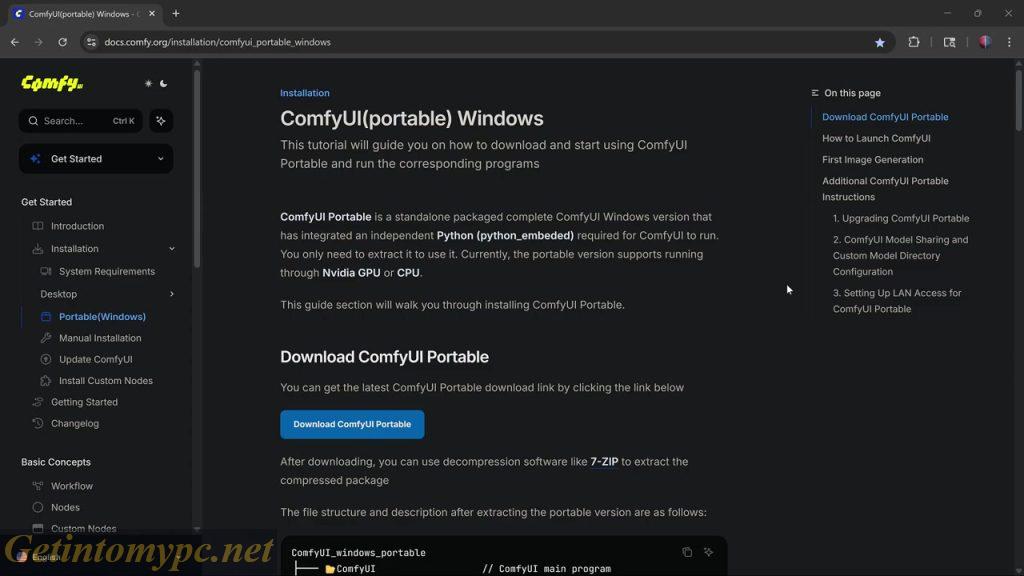
Task: Open Update ComfyUI page
Action: pyautogui.click(x=95, y=359)
